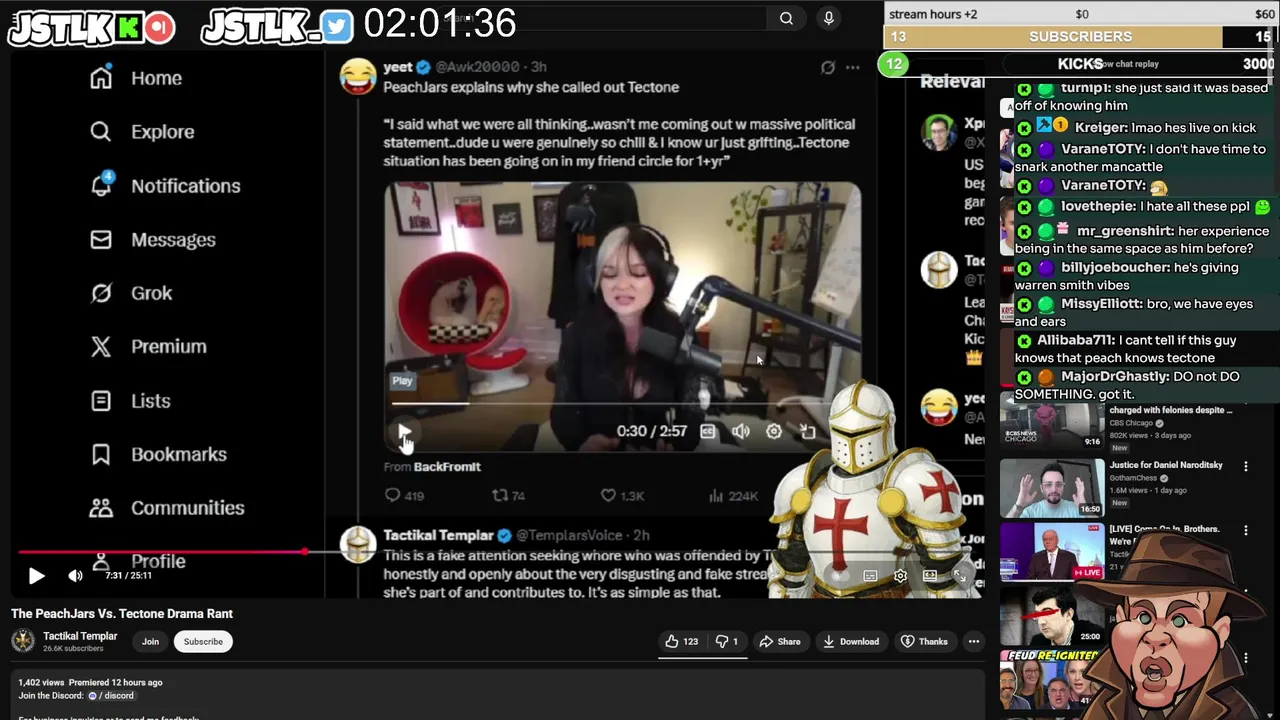Open the BackFromIt source link
Image resolution: width=1280 pixels, height=720 pixels.
(447, 467)
